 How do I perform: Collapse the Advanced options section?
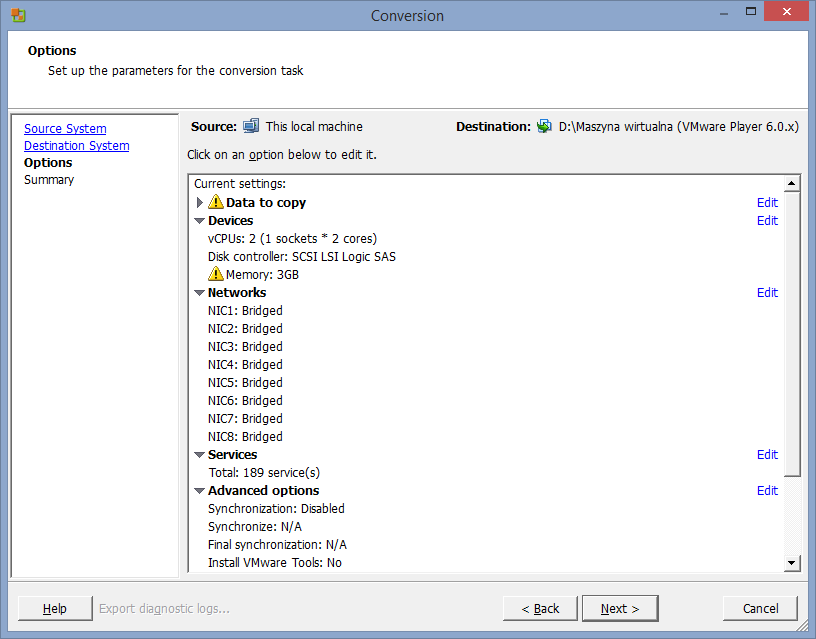click(200, 491)
